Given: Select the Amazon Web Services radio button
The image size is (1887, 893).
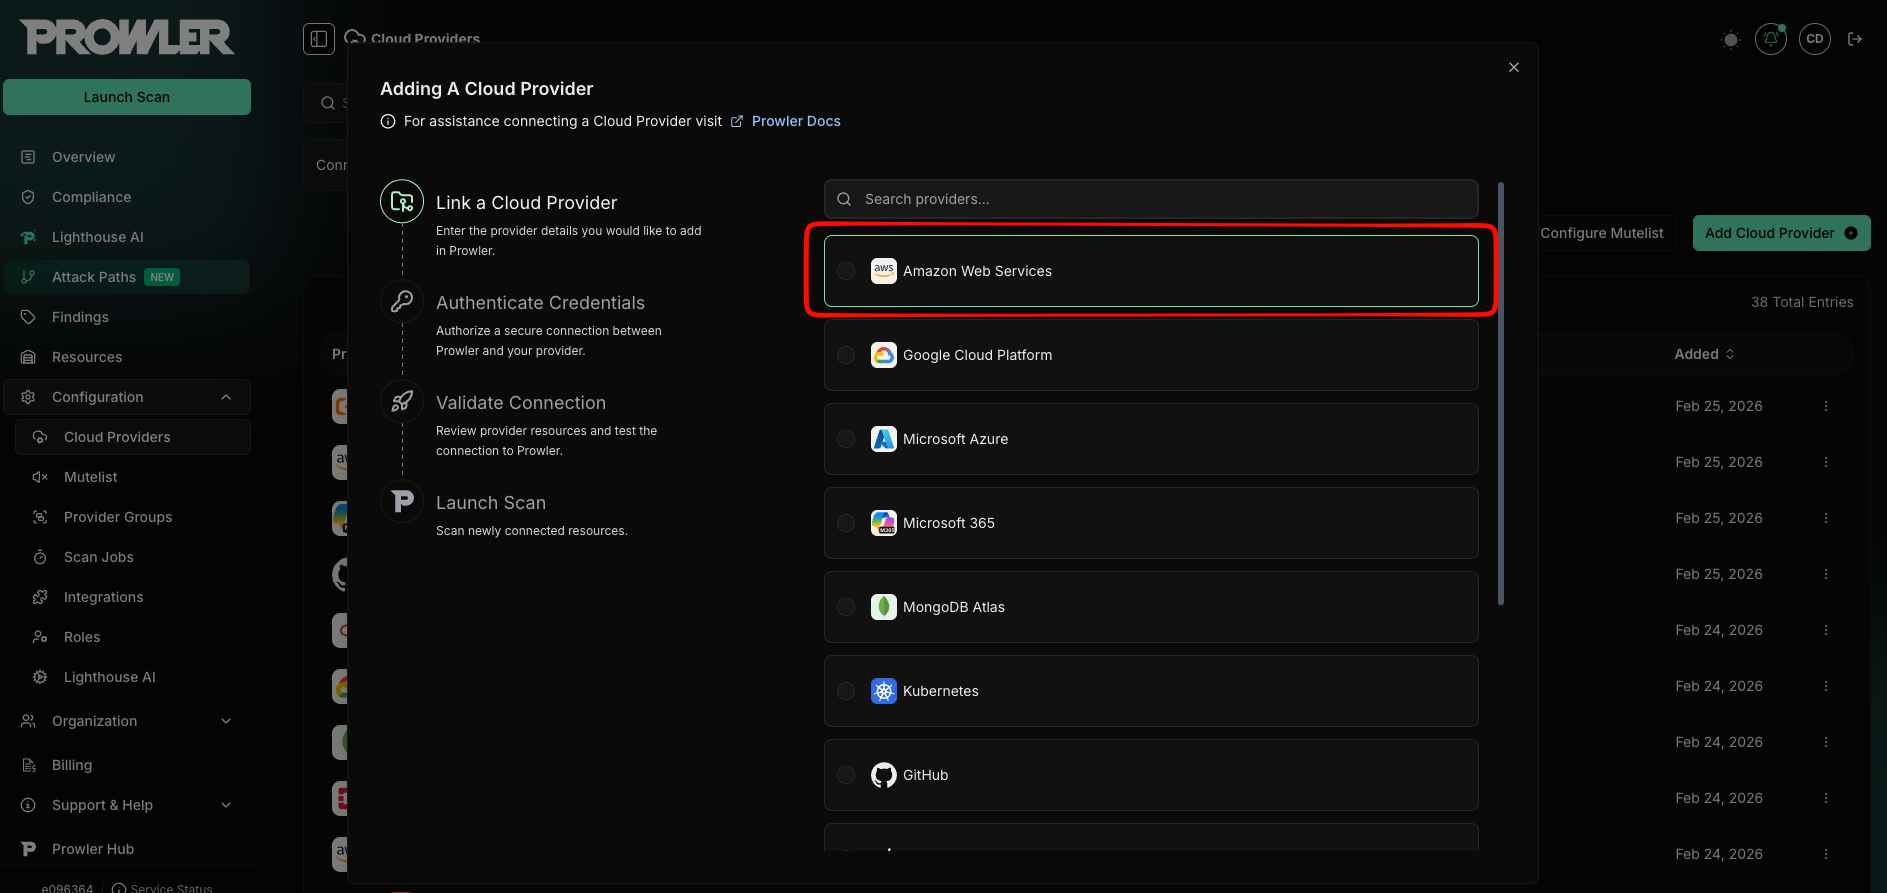Looking at the screenshot, I should (846, 271).
